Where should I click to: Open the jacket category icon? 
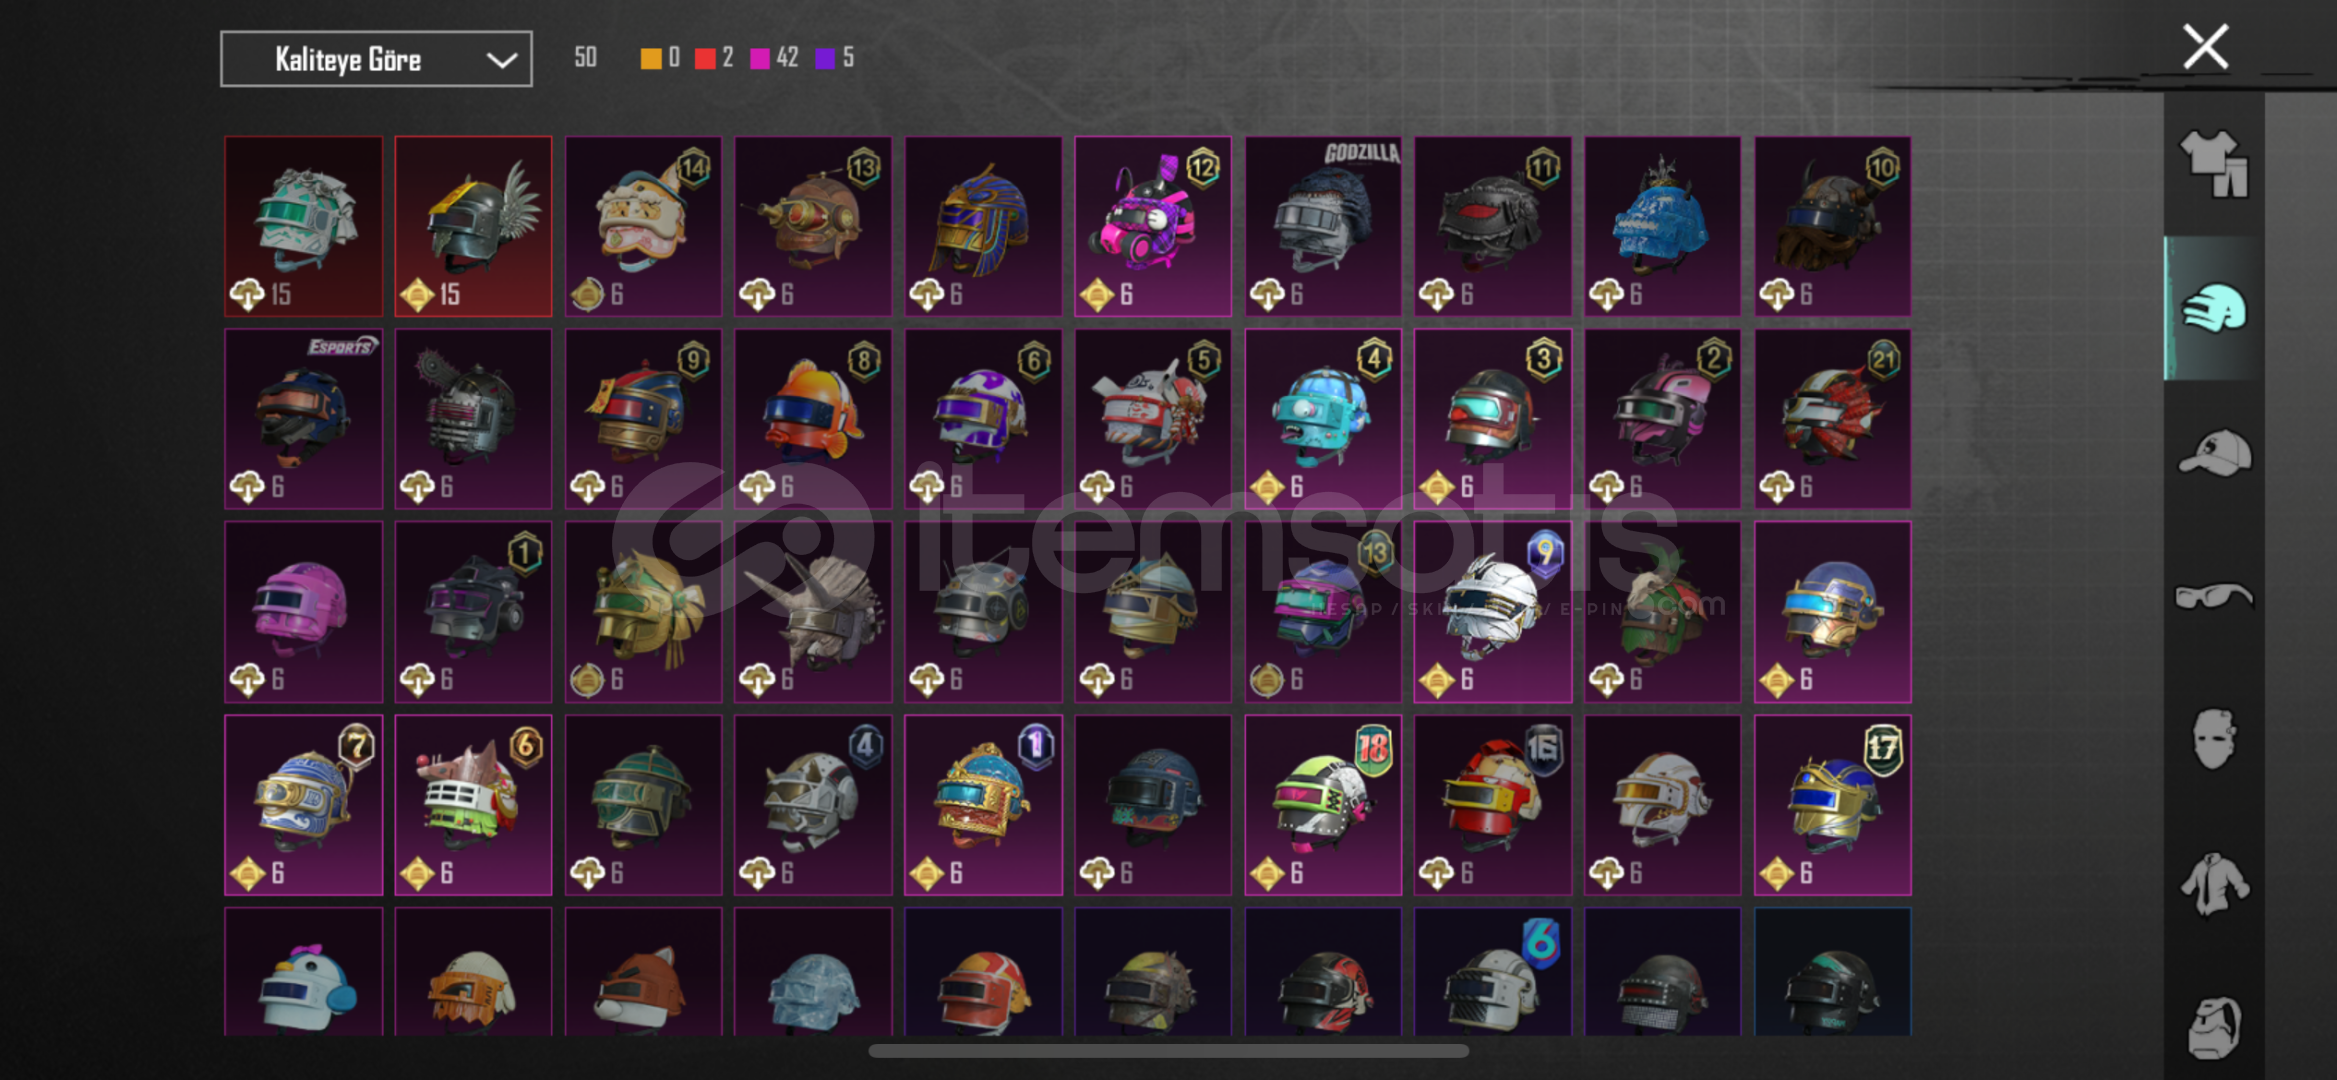(2214, 883)
